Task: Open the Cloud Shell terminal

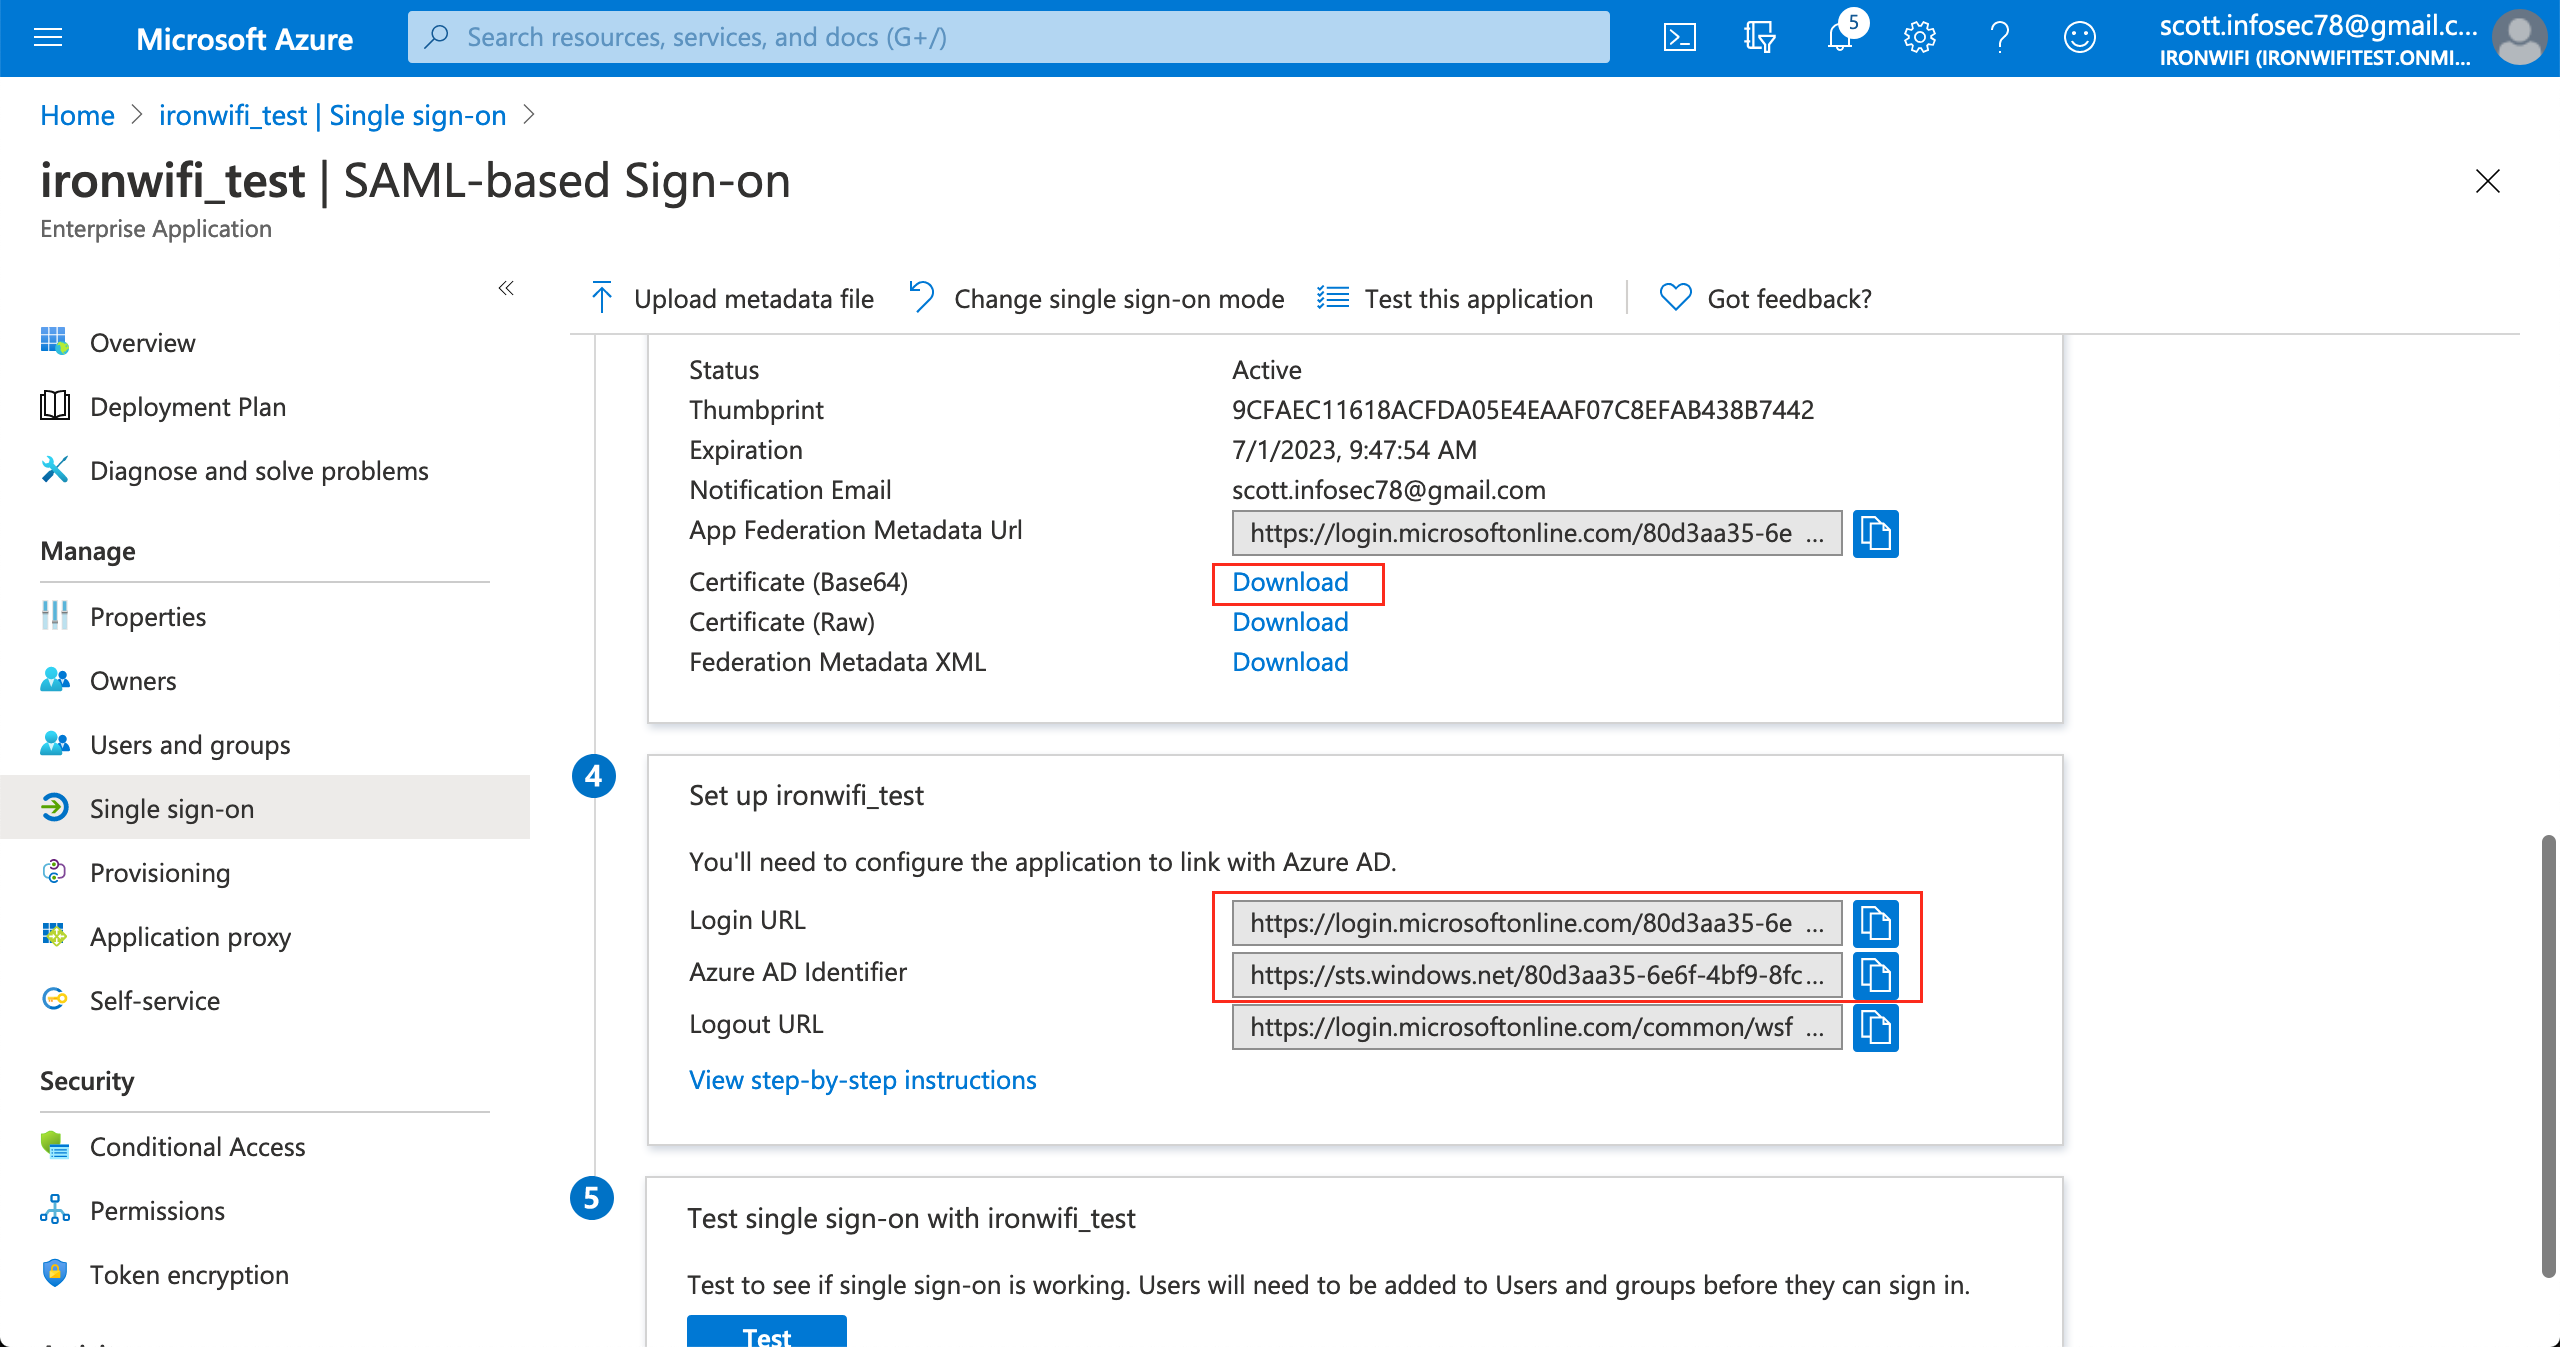Action: 1679,37
